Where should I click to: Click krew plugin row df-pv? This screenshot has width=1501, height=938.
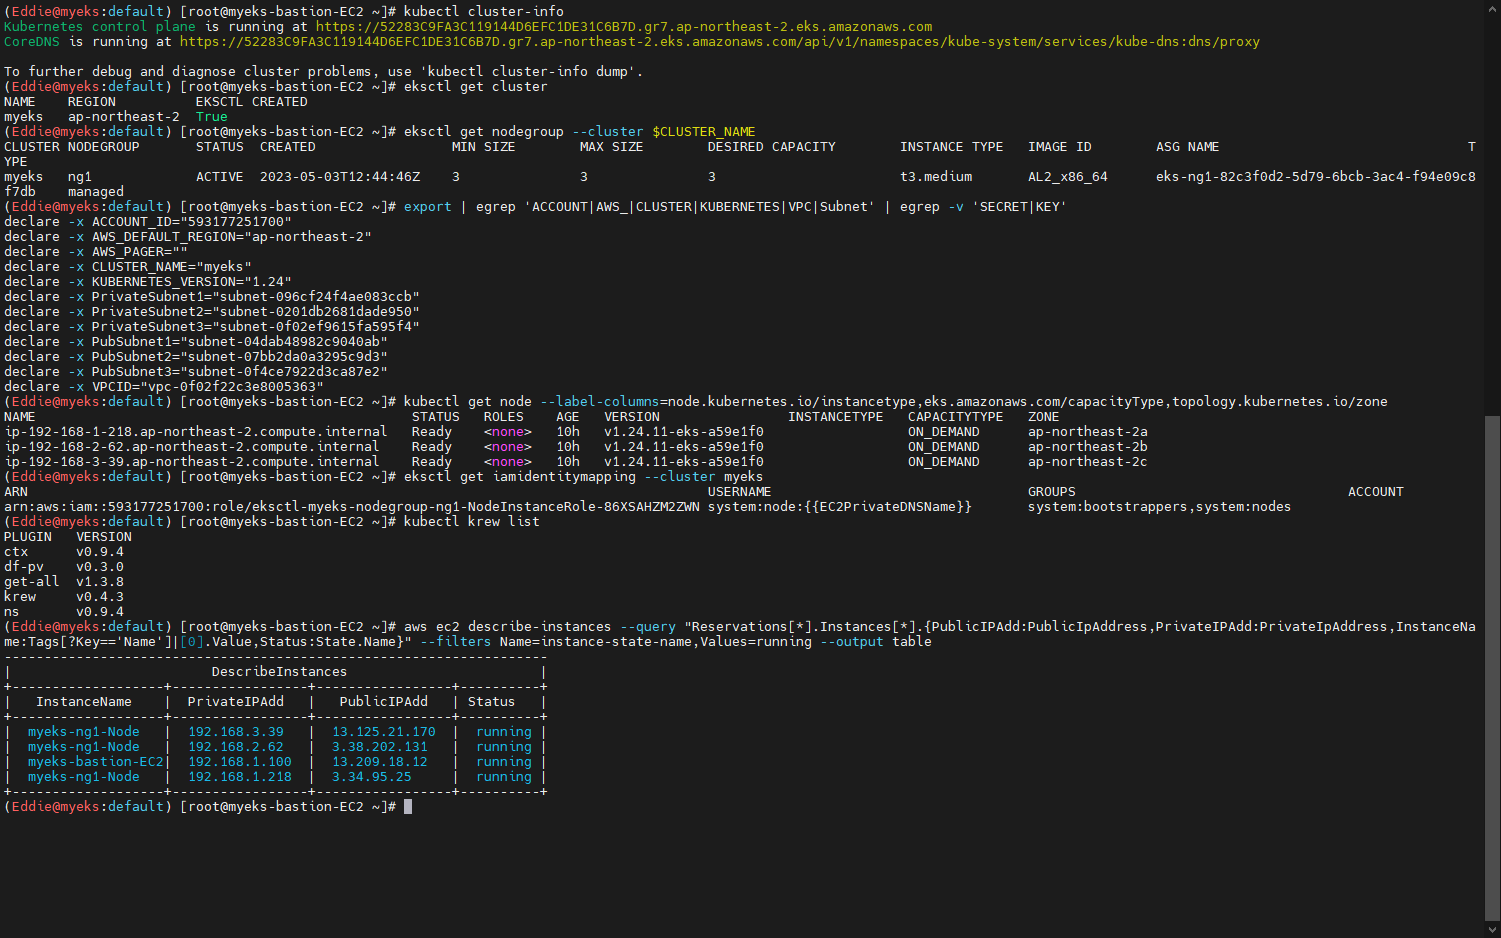(x=64, y=567)
